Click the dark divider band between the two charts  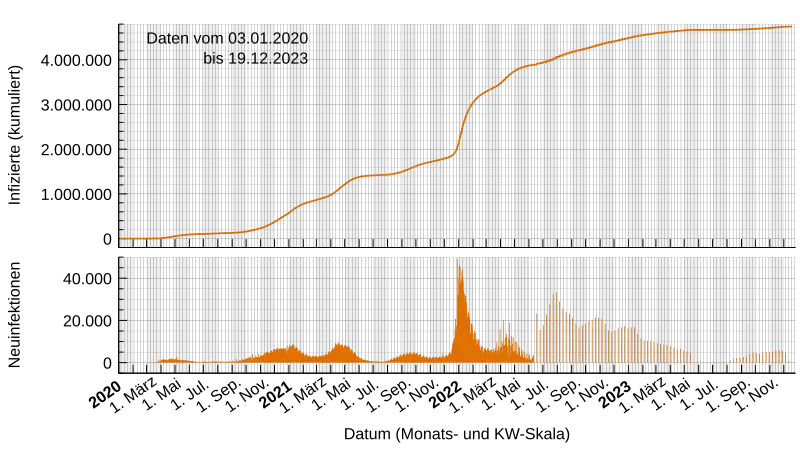[460, 251]
